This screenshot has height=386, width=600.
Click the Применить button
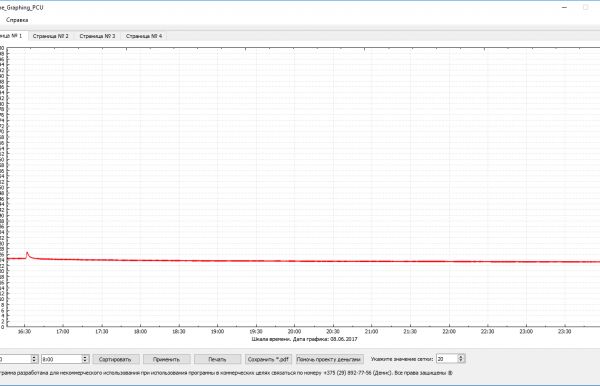[166, 359]
